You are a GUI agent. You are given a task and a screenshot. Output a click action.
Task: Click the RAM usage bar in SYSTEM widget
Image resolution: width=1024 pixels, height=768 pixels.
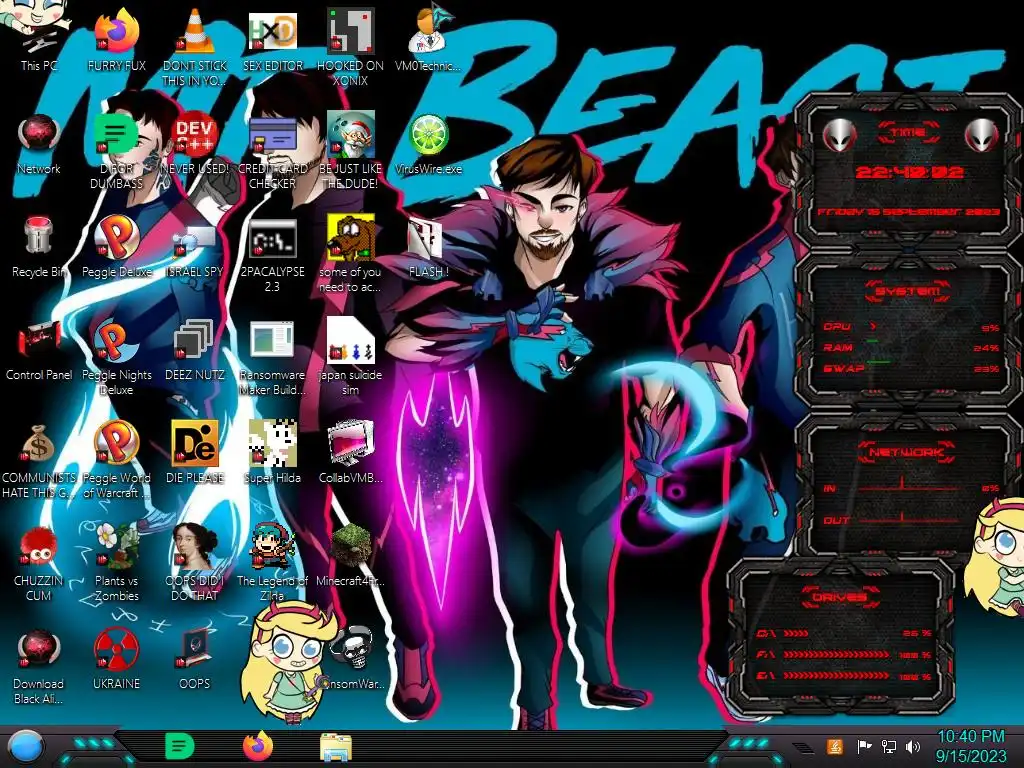click(x=909, y=347)
